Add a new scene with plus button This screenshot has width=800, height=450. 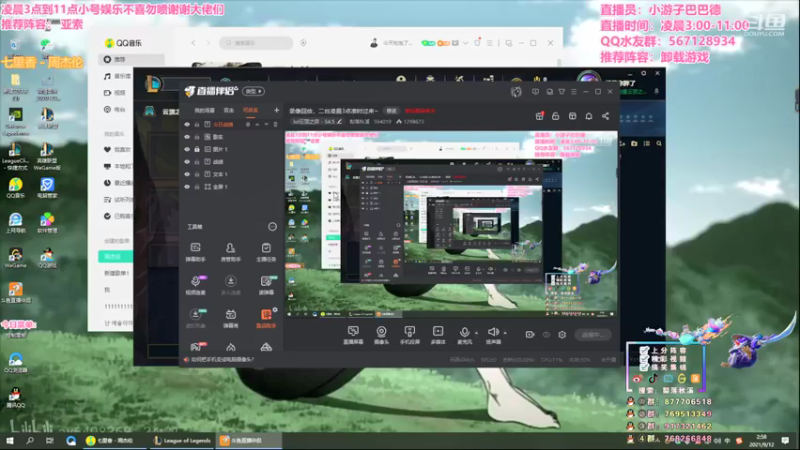(x=276, y=110)
